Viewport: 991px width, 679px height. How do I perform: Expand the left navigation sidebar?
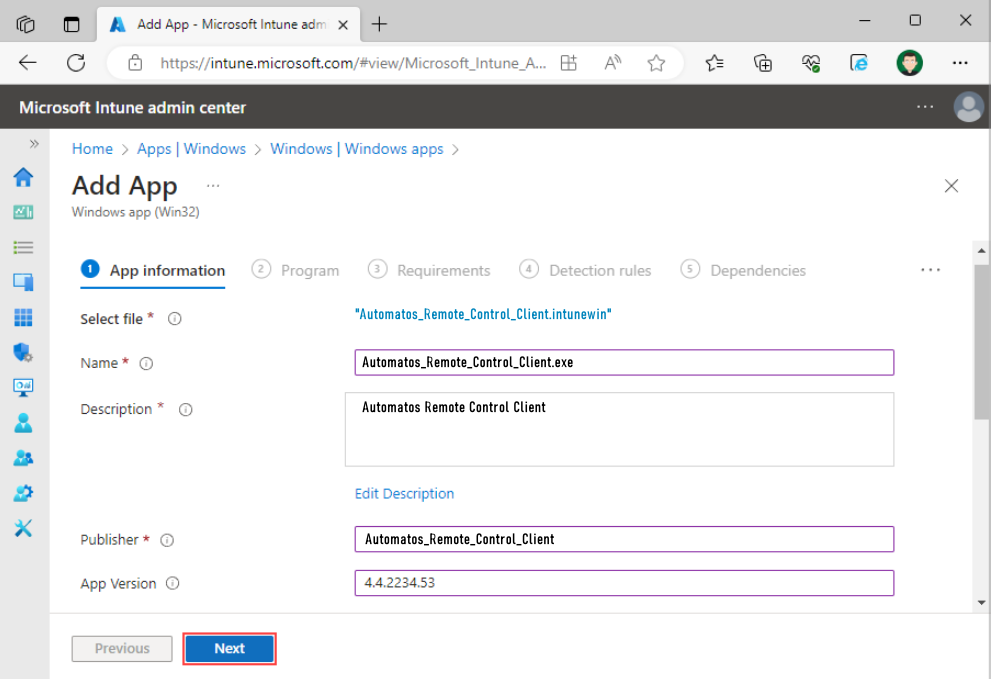(34, 144)
